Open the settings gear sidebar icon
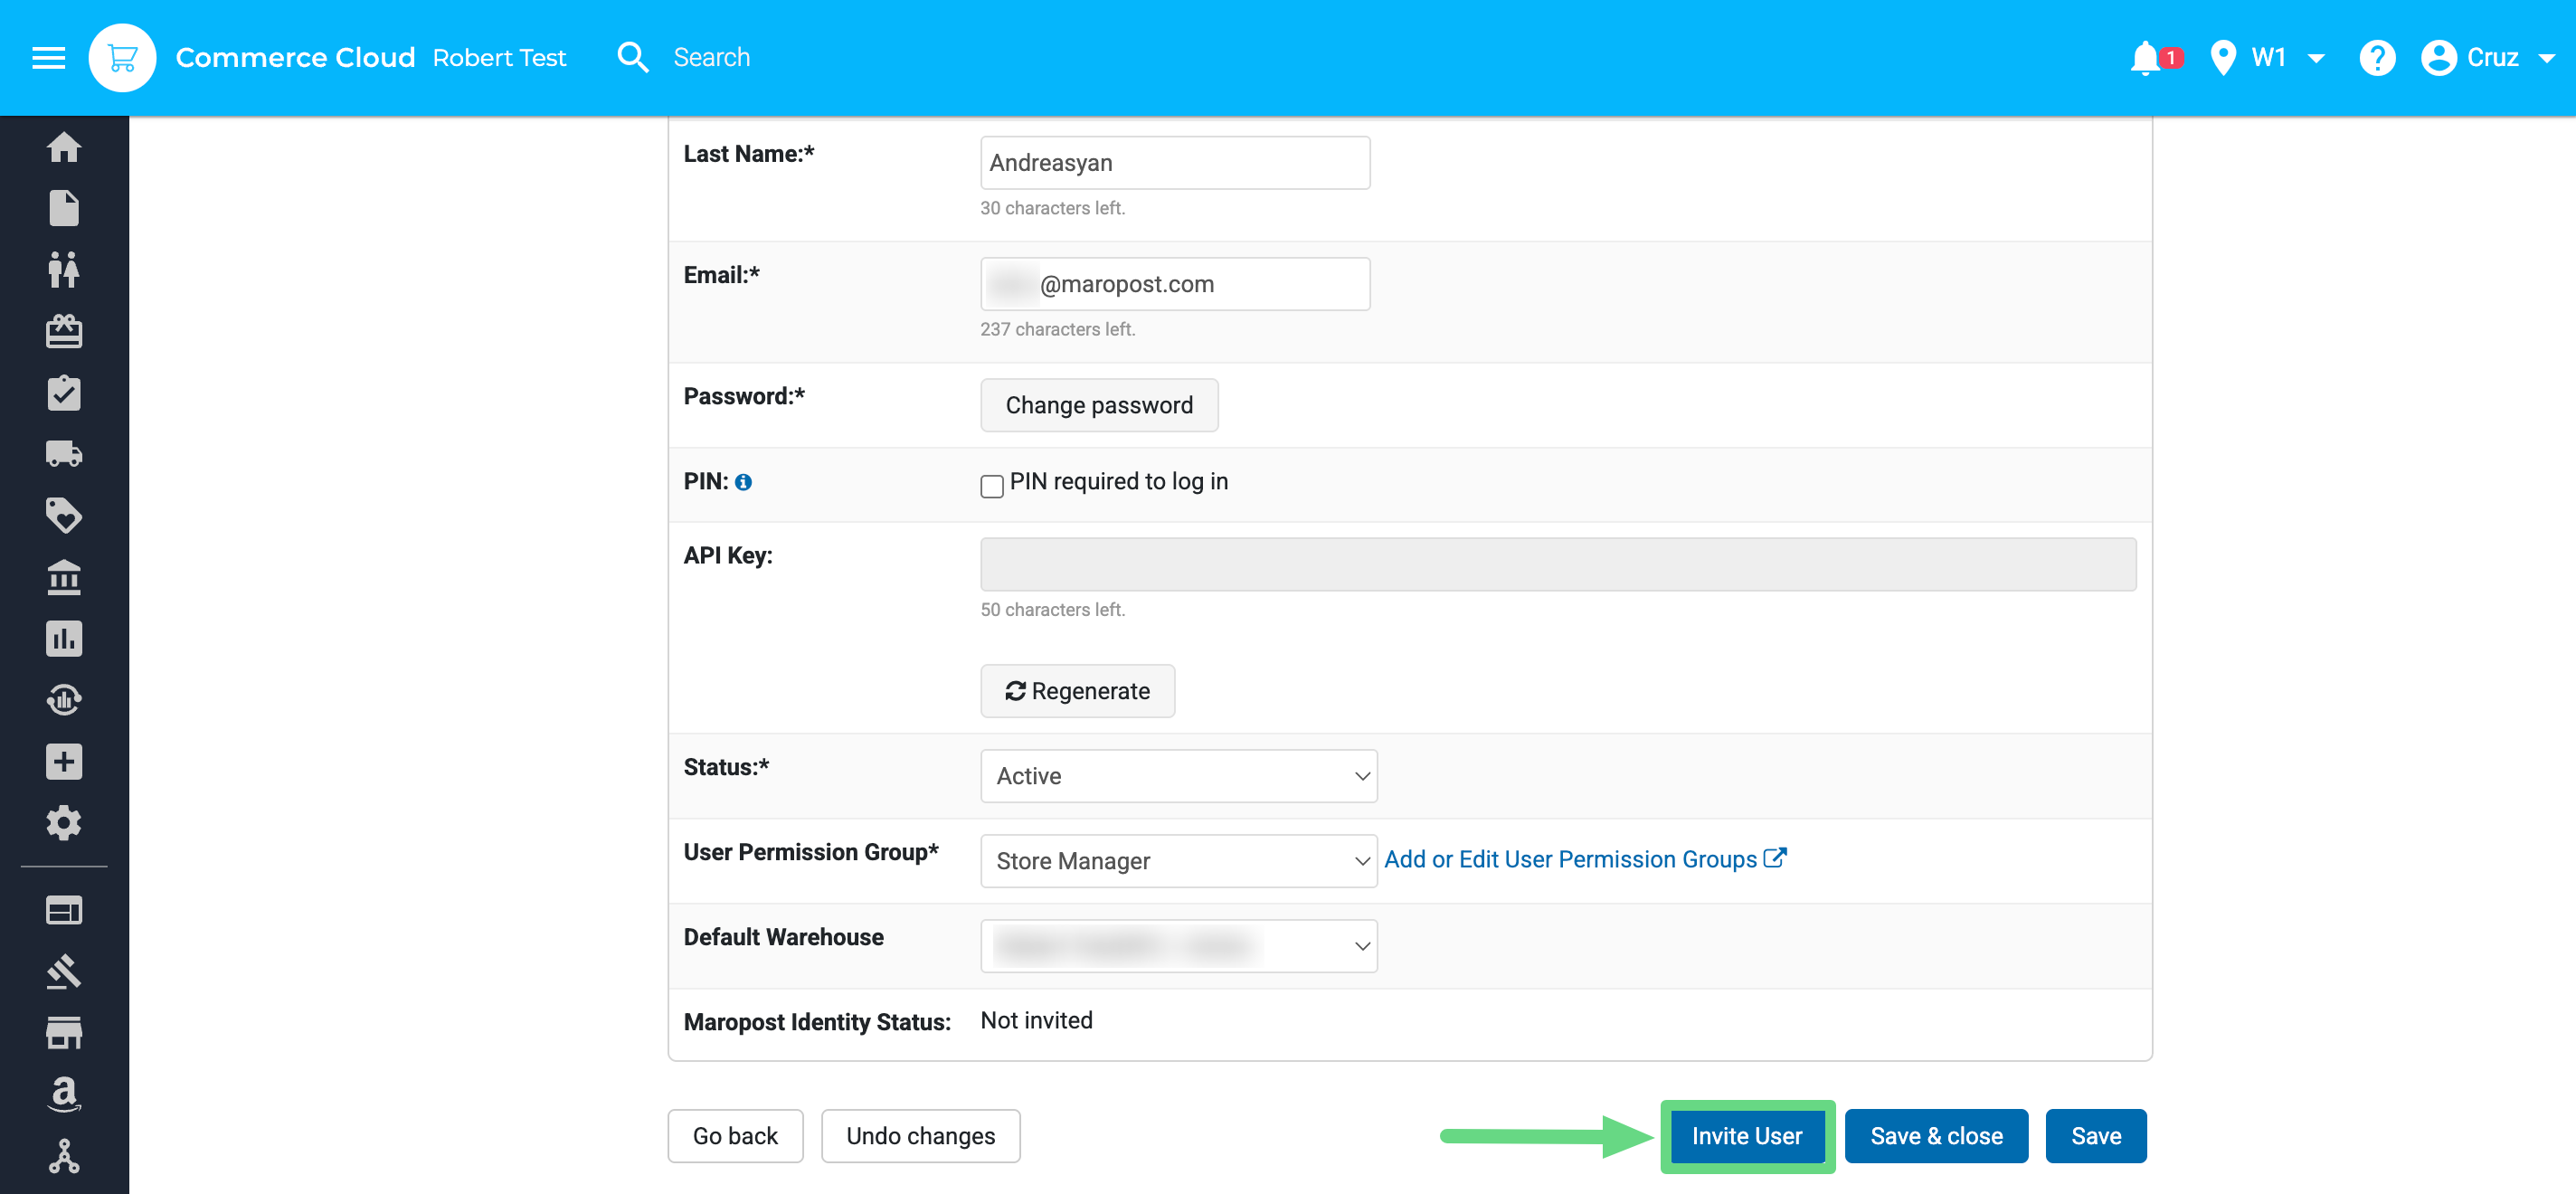The height and width of the screenshot is (1194, 2576). point(64,822)
